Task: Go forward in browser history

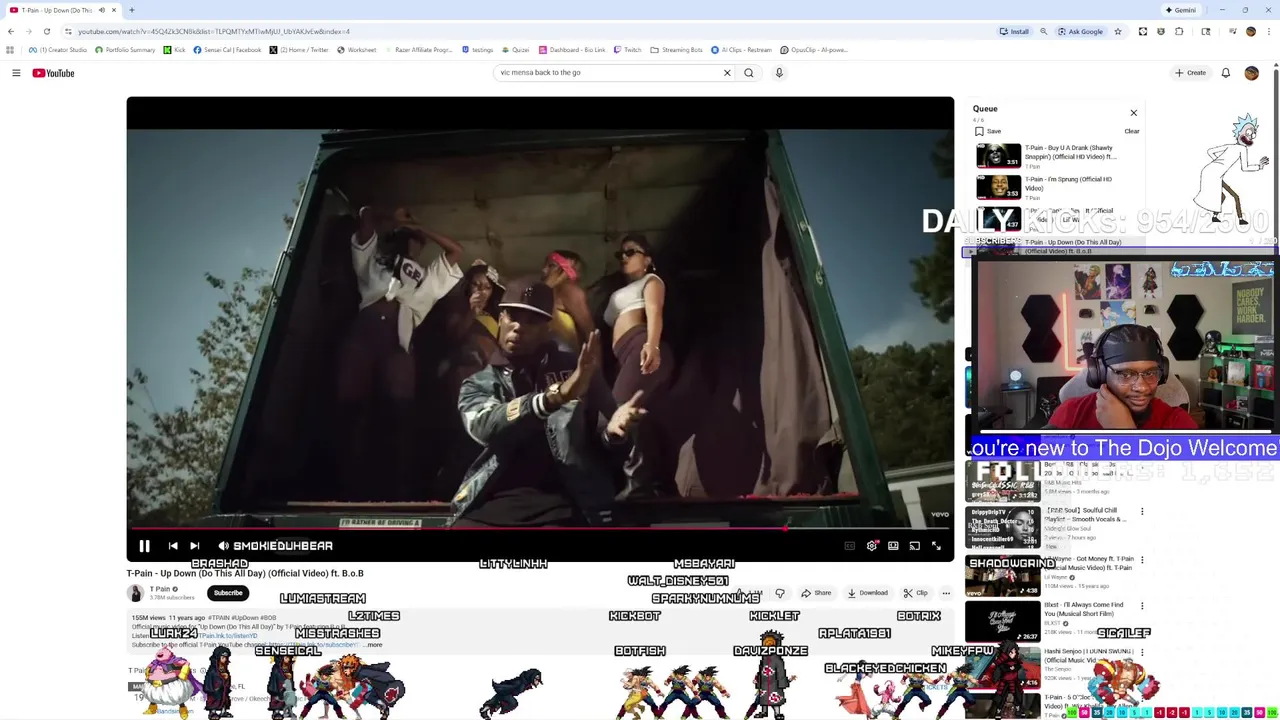Action: [x=29, y=31]
